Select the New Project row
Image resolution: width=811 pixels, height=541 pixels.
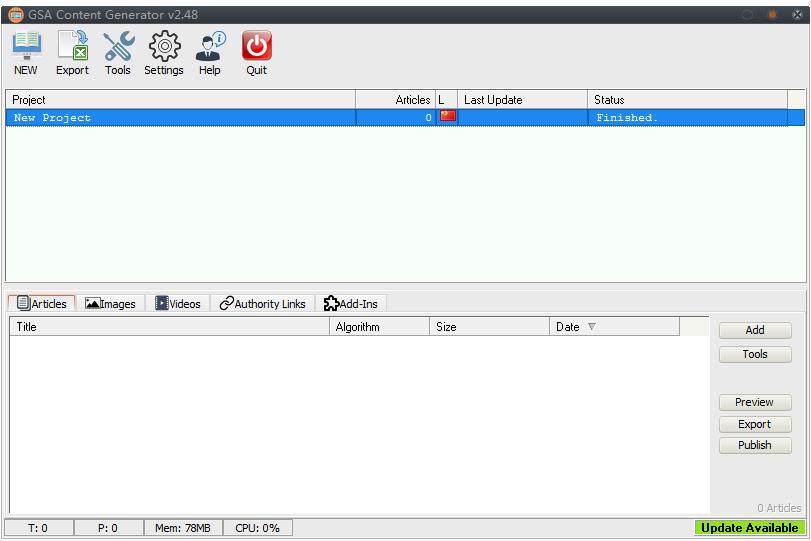click(x=405, y=117)
